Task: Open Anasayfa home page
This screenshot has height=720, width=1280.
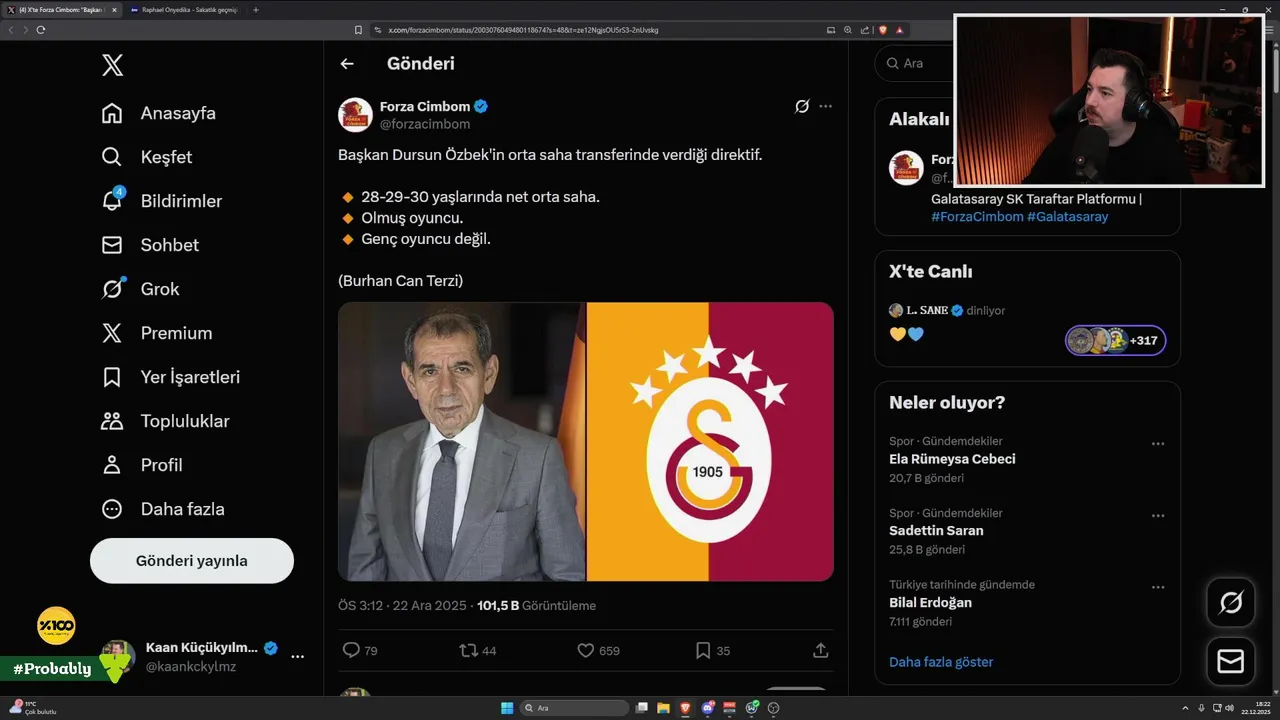Action: point(159,113)
